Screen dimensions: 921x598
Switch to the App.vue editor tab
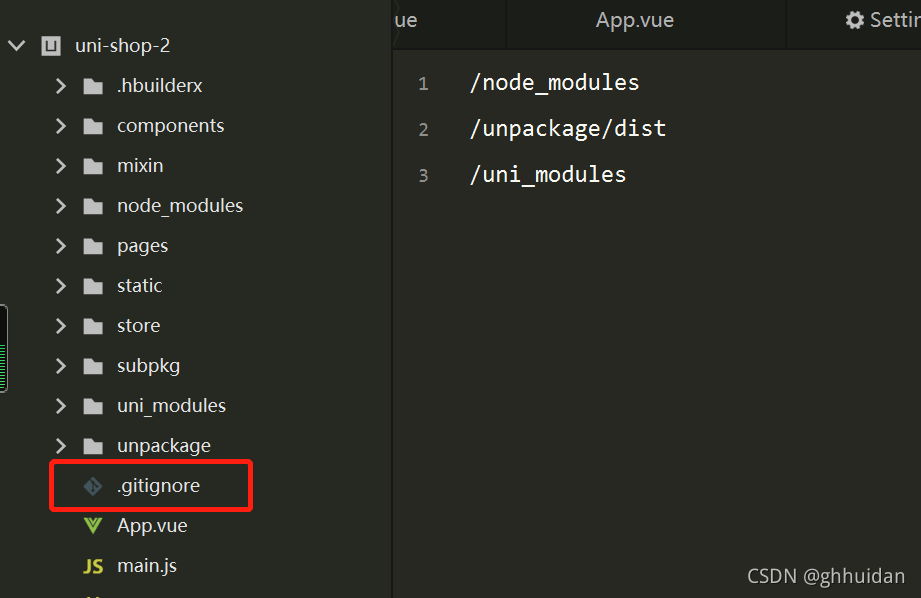tap(634, 20)
